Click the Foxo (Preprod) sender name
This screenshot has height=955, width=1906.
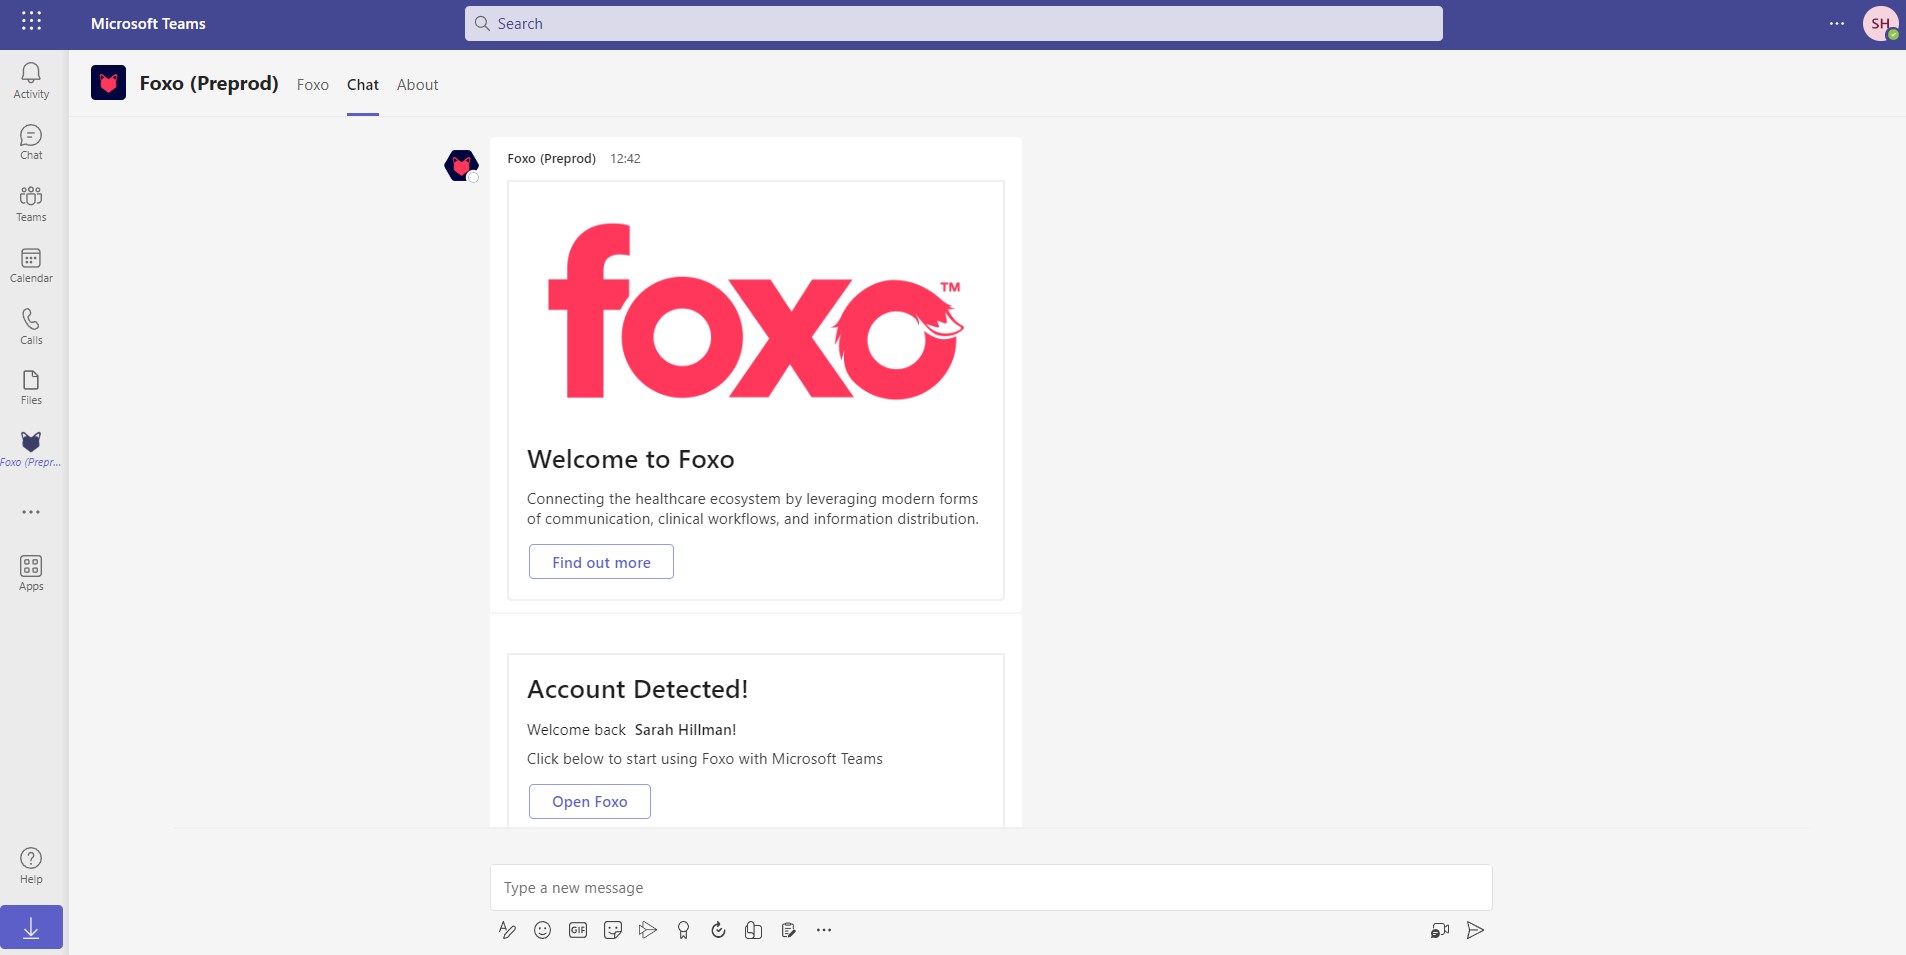coord(551,158)
